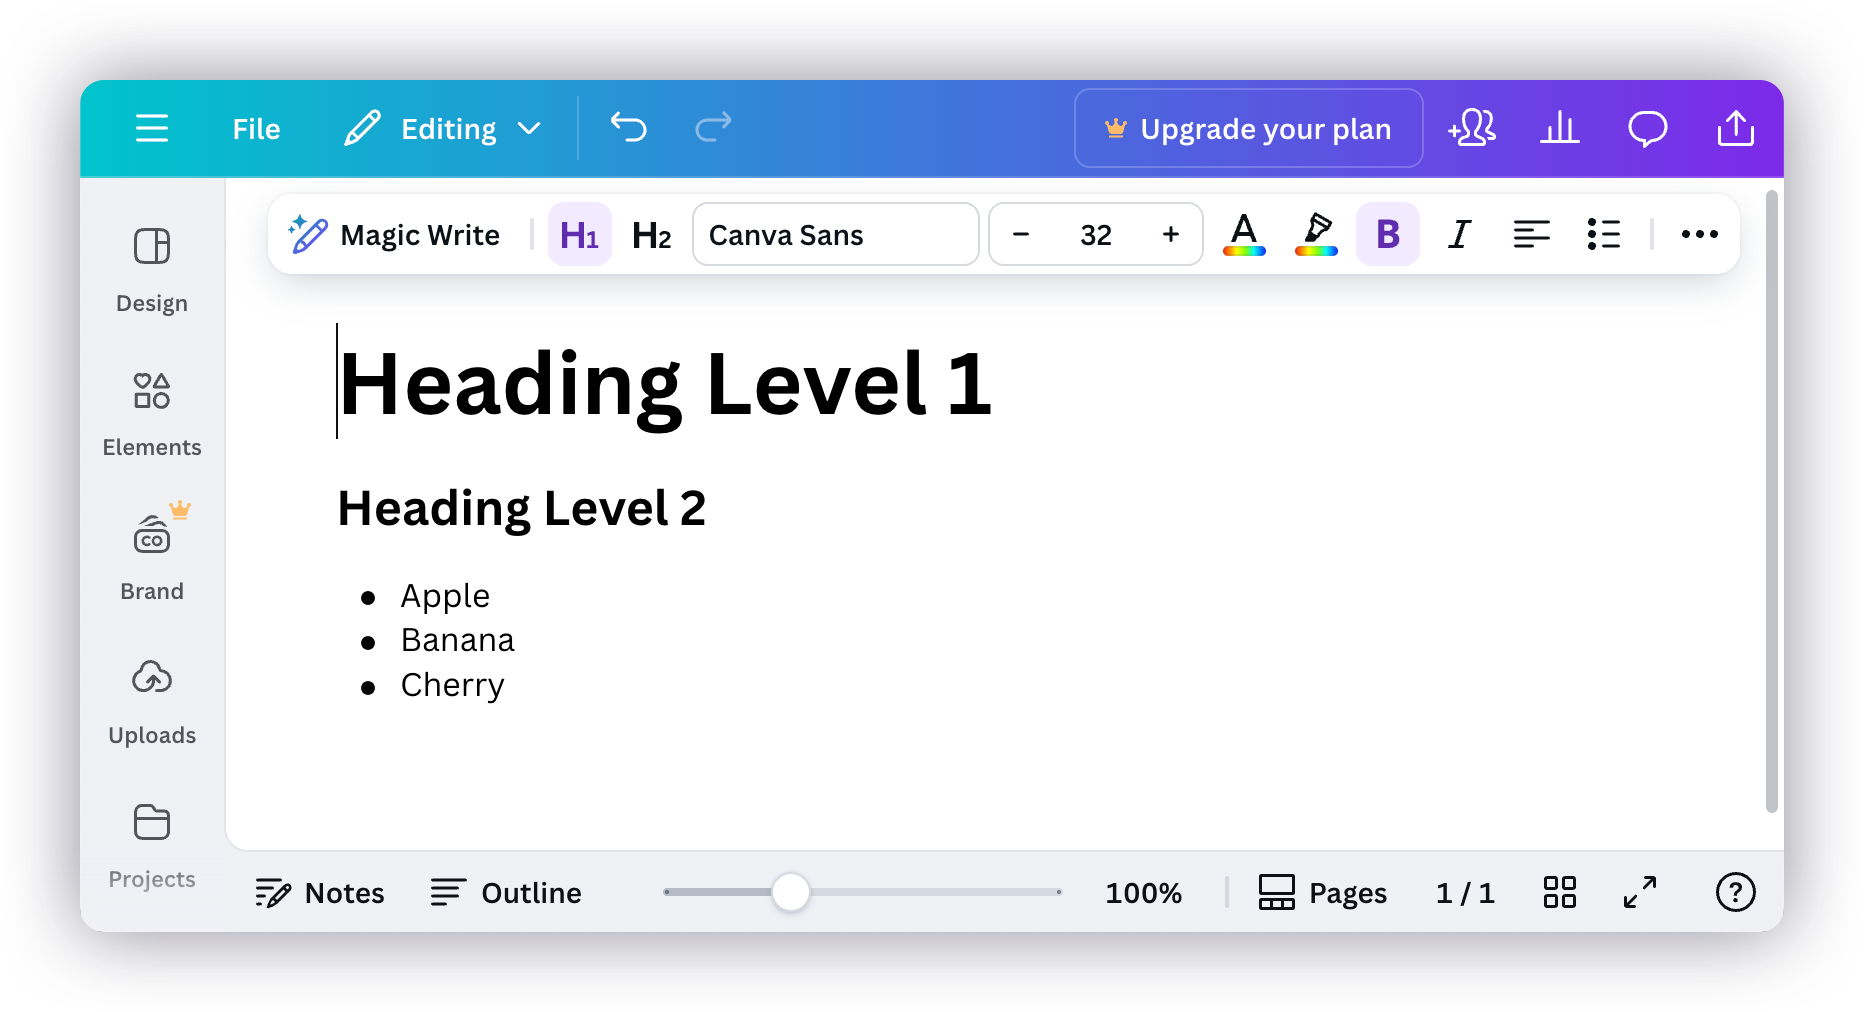Open the text alignment options
This screenshot has width=1864, height=1012.
pyautogui.click(x=1531, y=234)
